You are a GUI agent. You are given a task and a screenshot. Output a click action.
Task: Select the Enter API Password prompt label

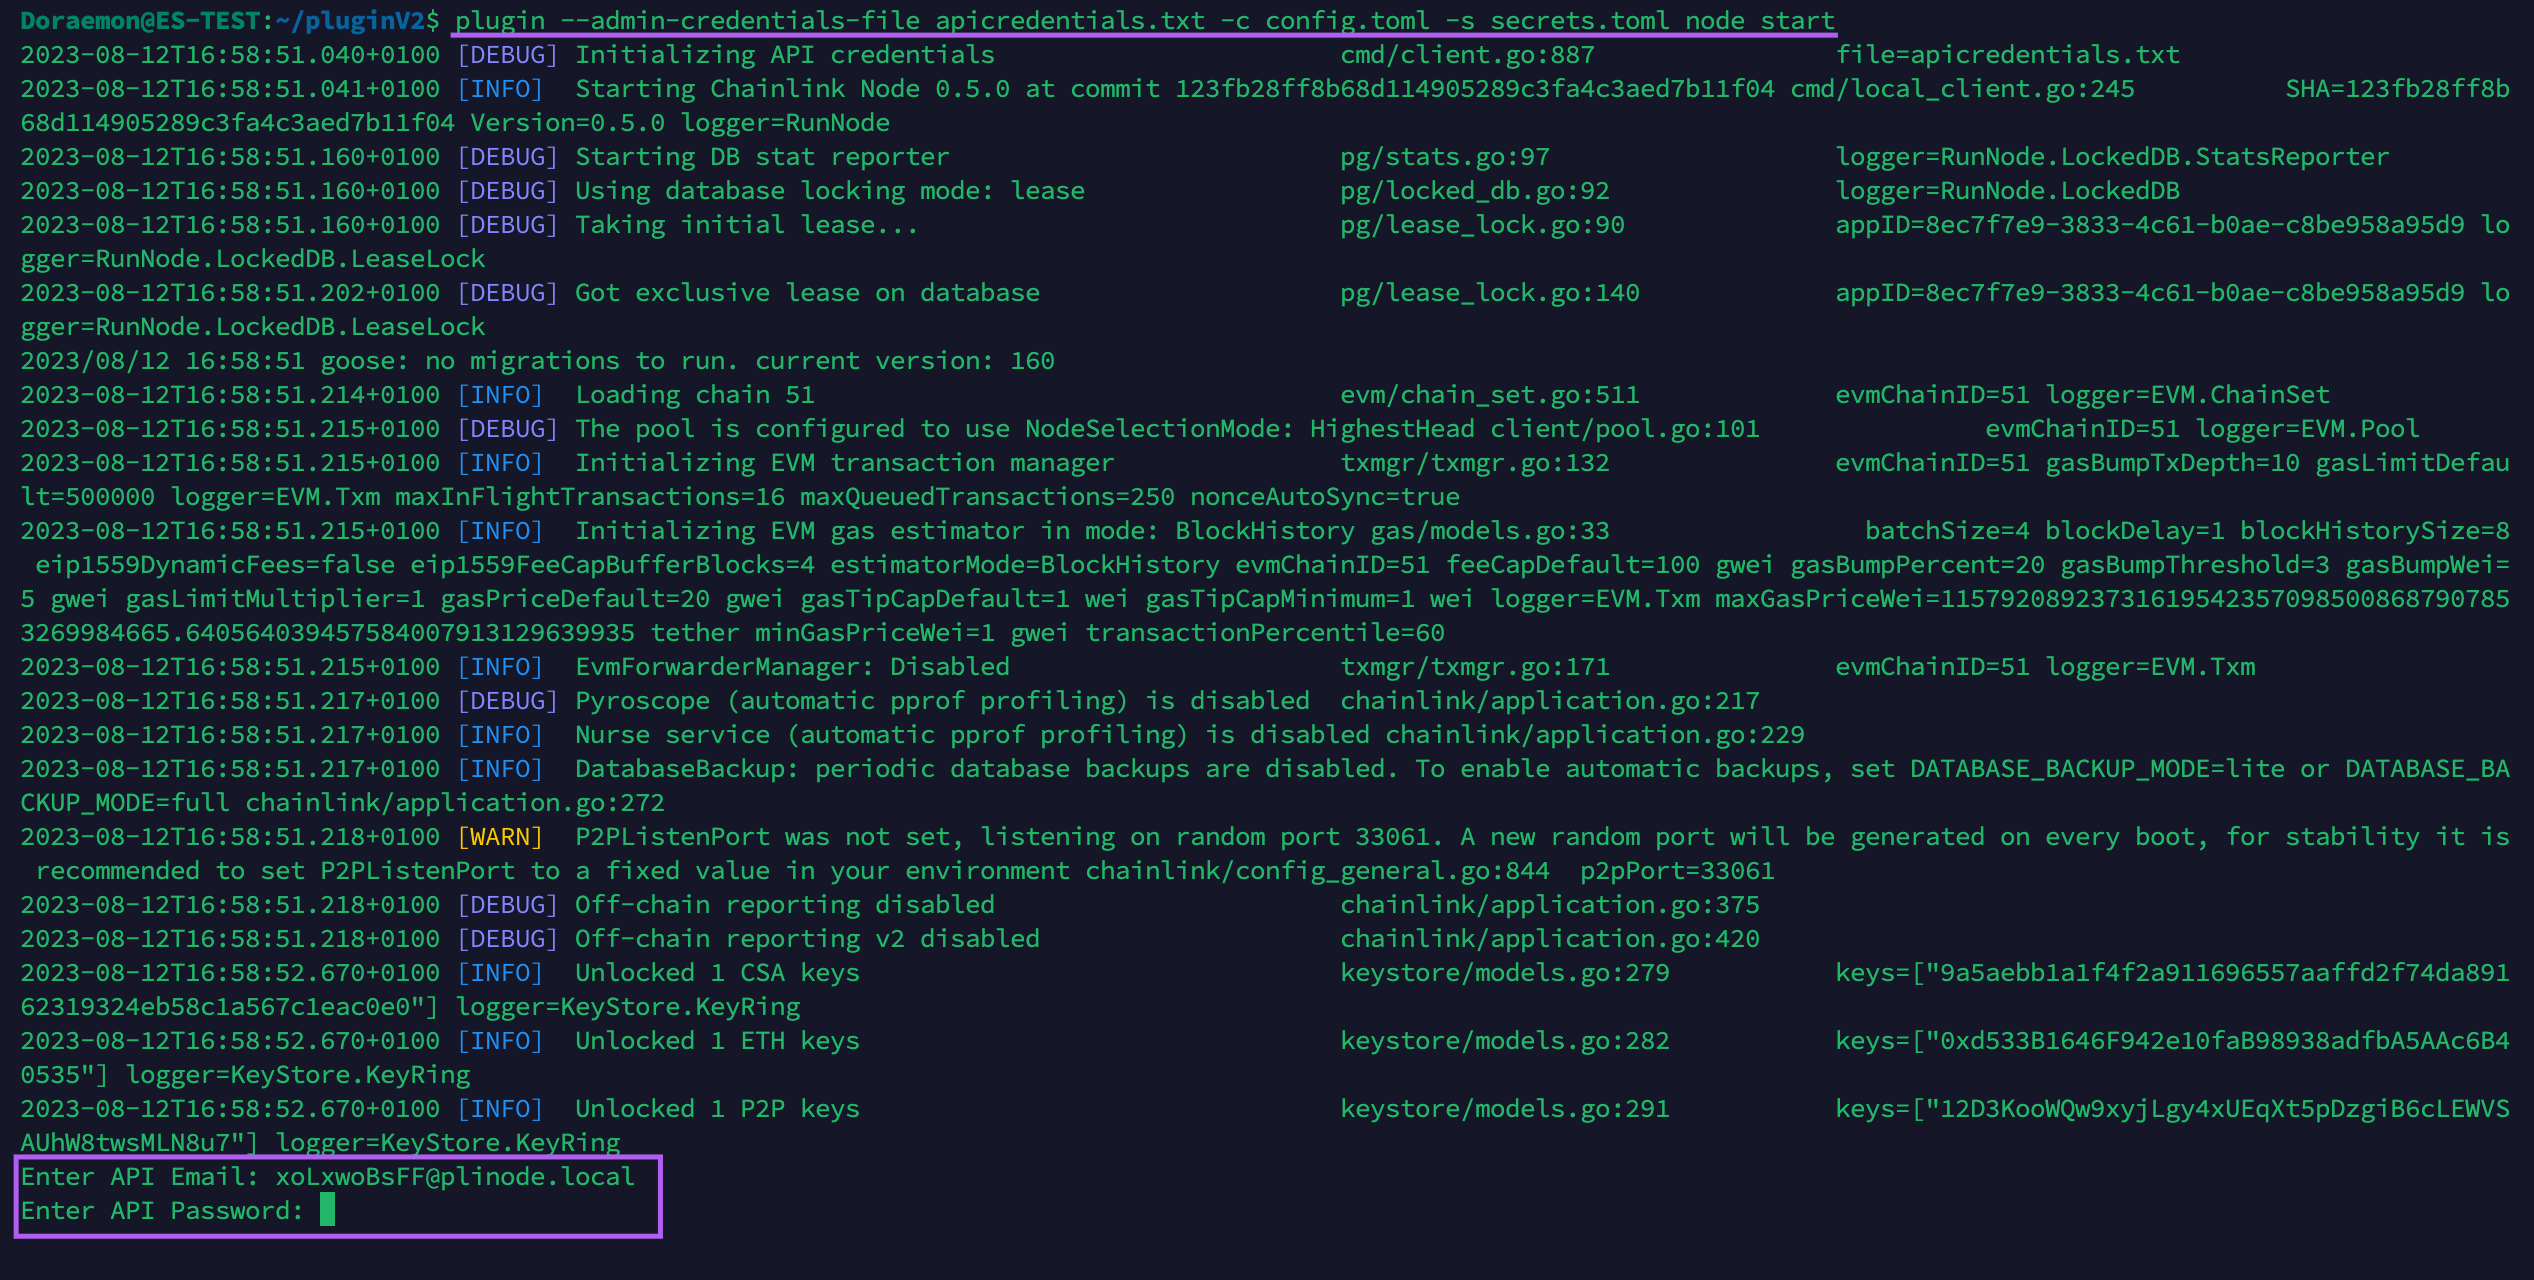pos(160,1210)
